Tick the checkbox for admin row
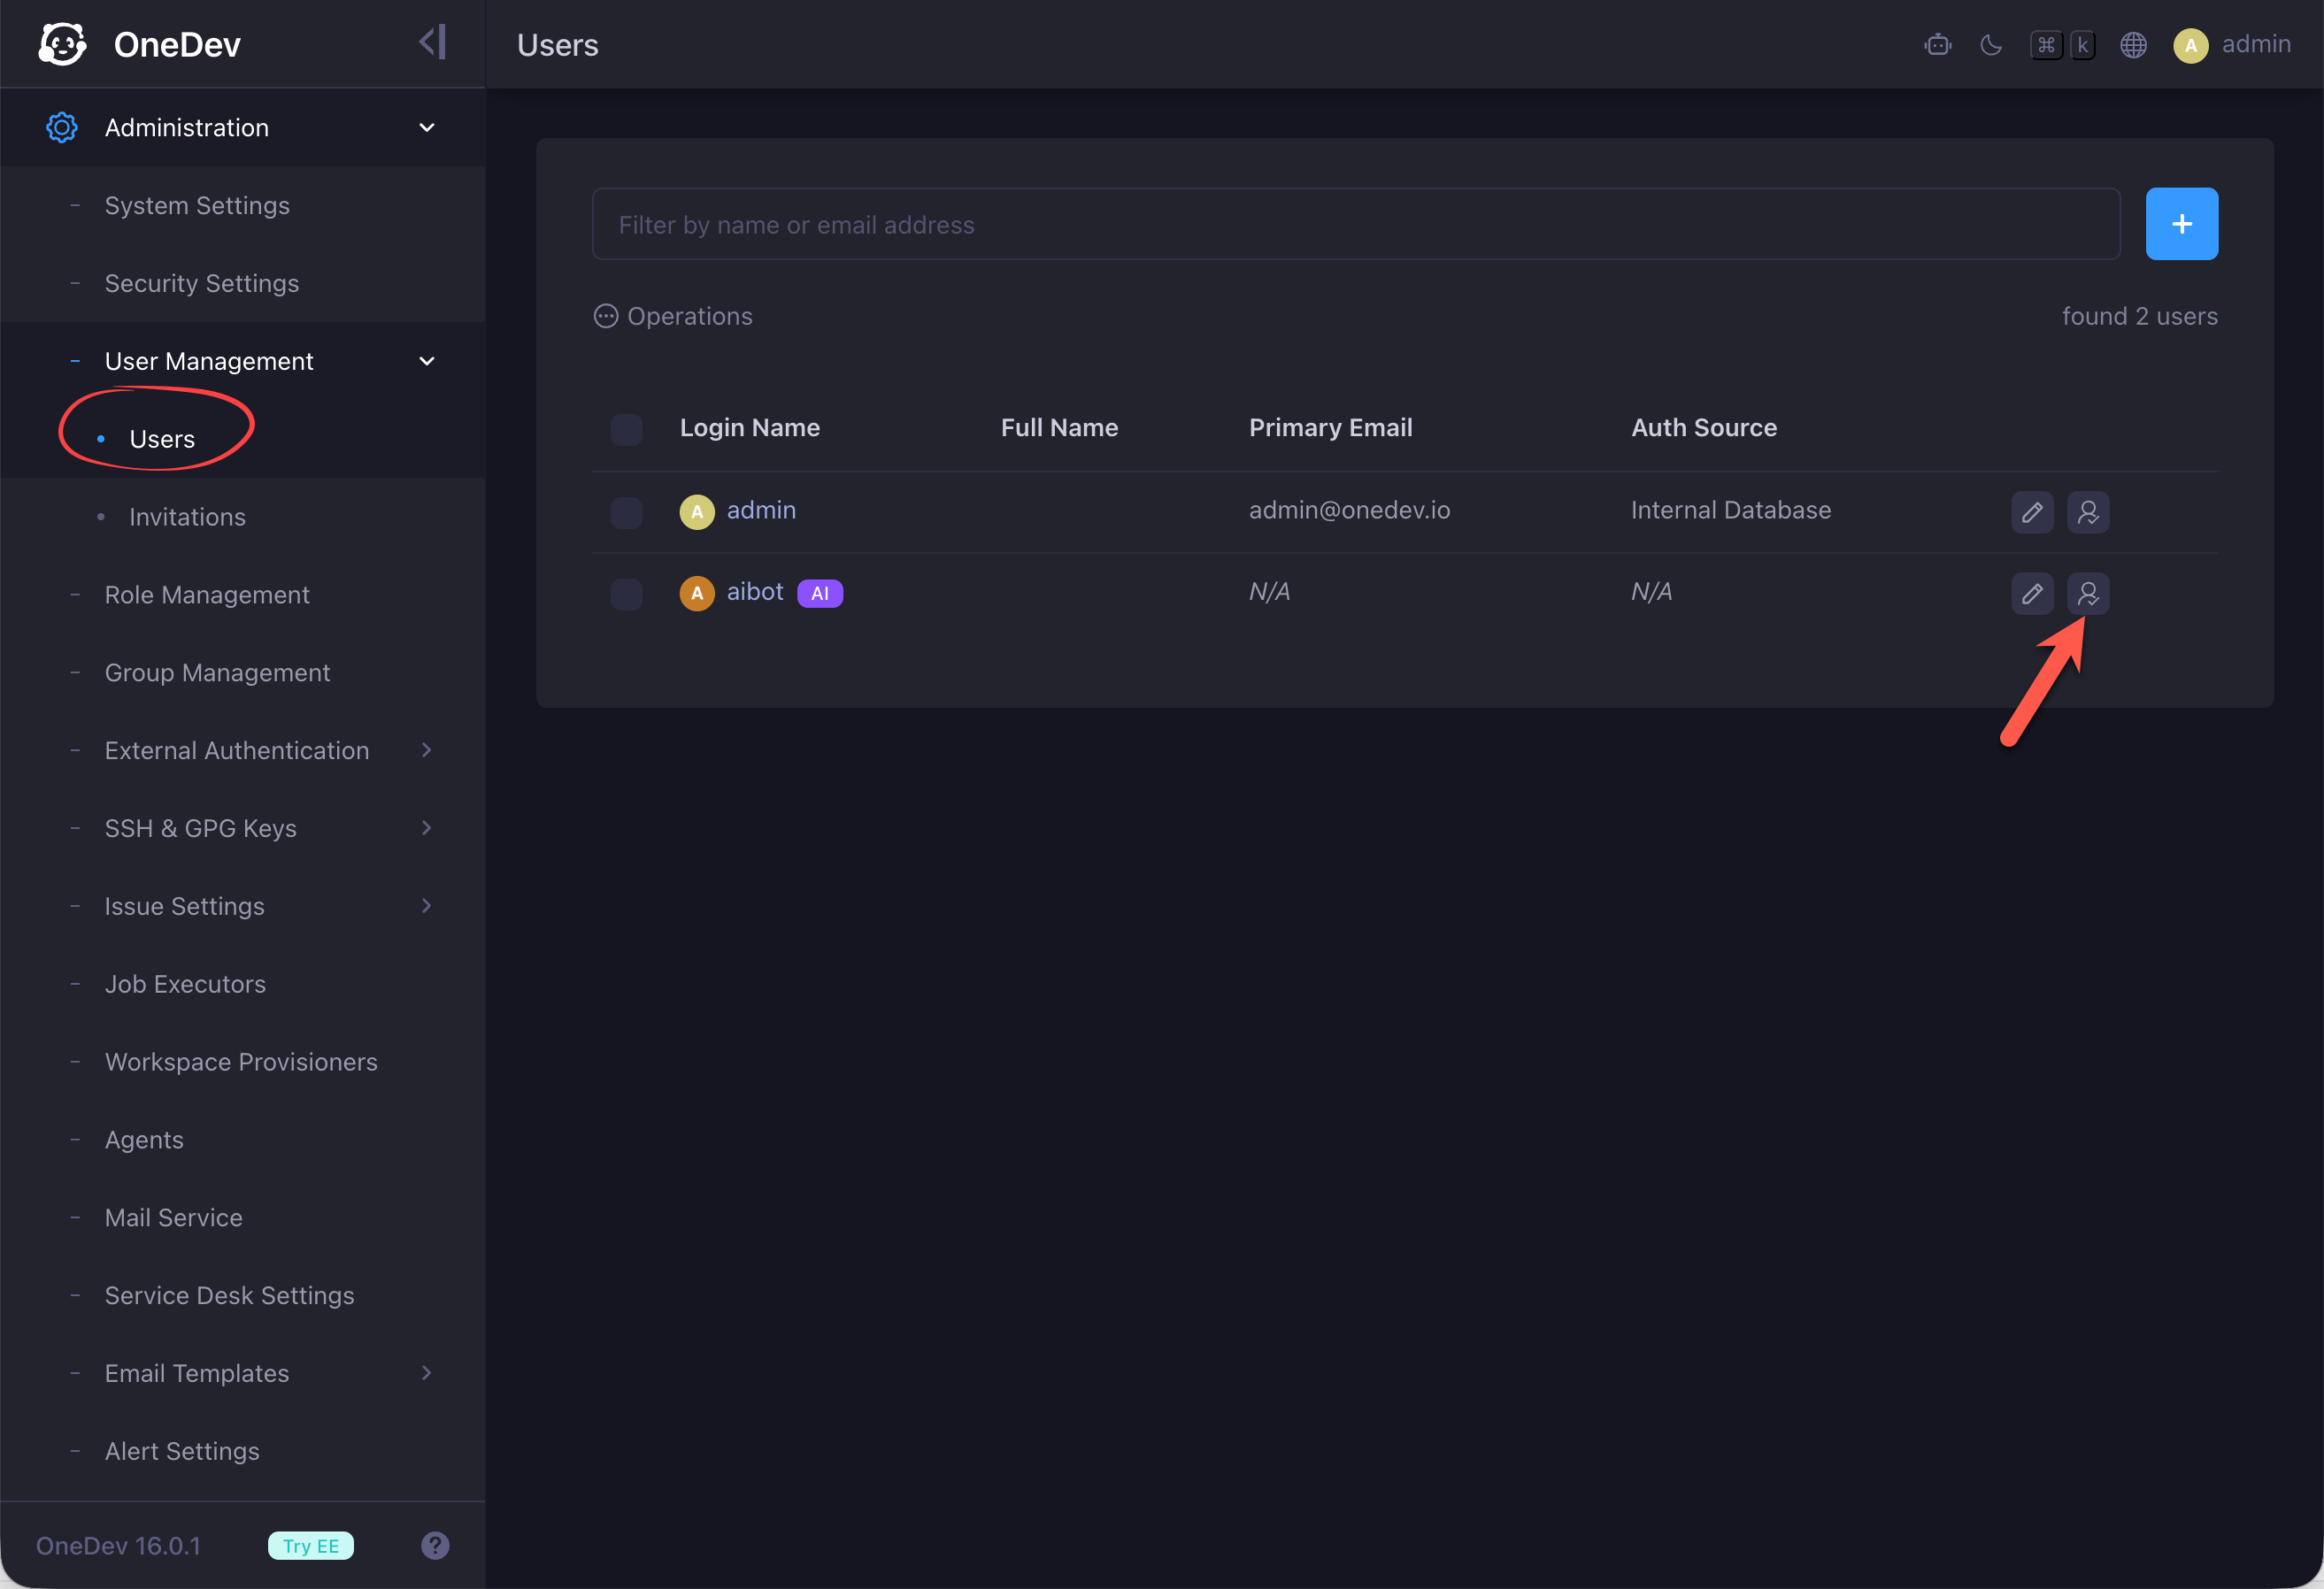Screen dimensions: 2324x1589 tap(626, 512)
